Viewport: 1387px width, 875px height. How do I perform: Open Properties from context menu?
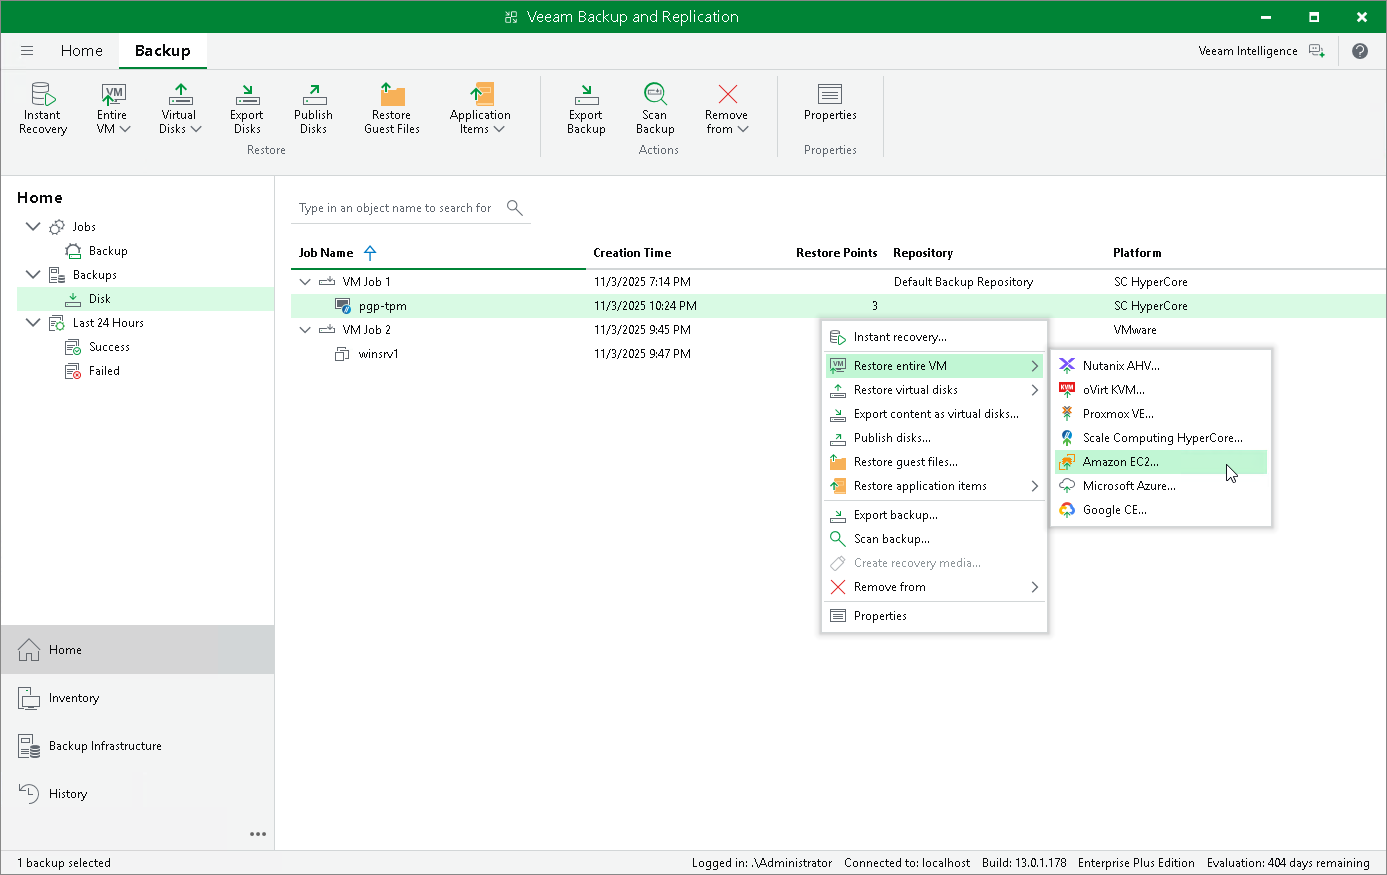pyautogui.click(x=934, y=616)
